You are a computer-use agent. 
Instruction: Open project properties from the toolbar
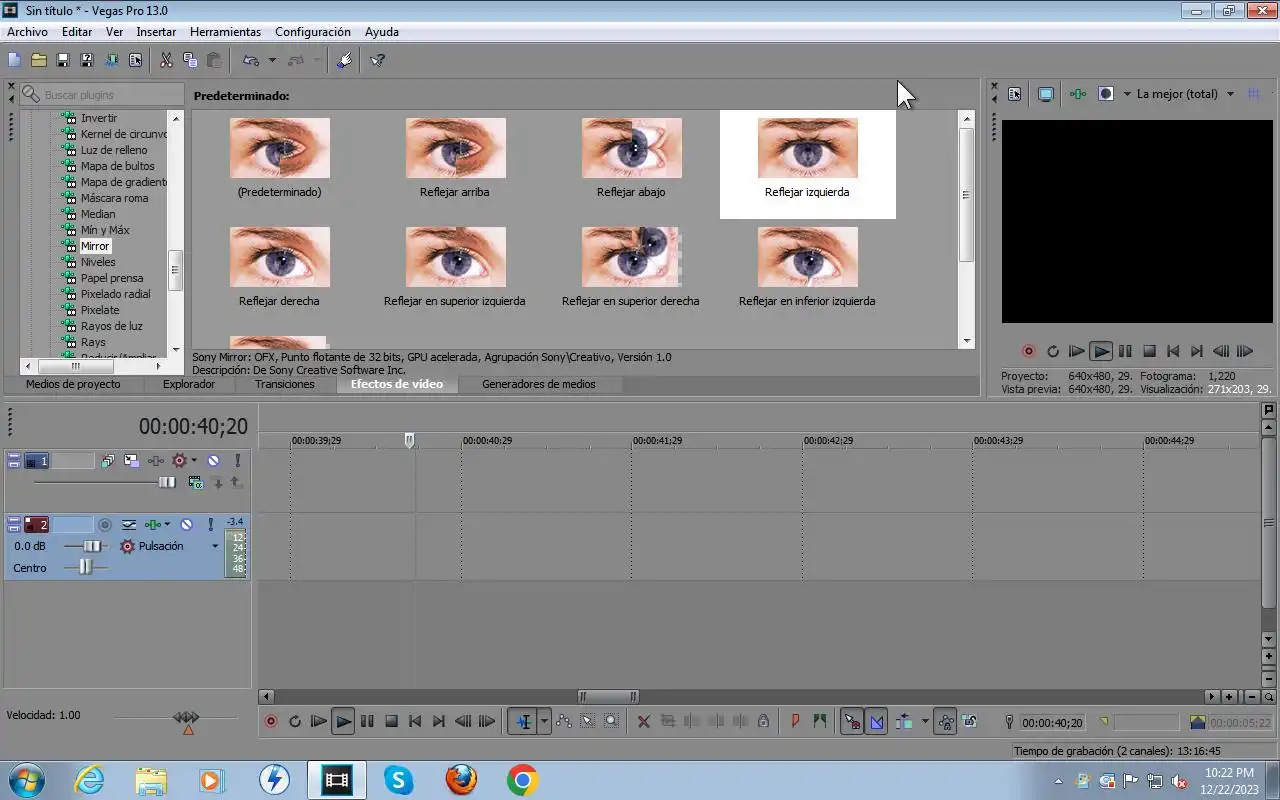[135, 60]
